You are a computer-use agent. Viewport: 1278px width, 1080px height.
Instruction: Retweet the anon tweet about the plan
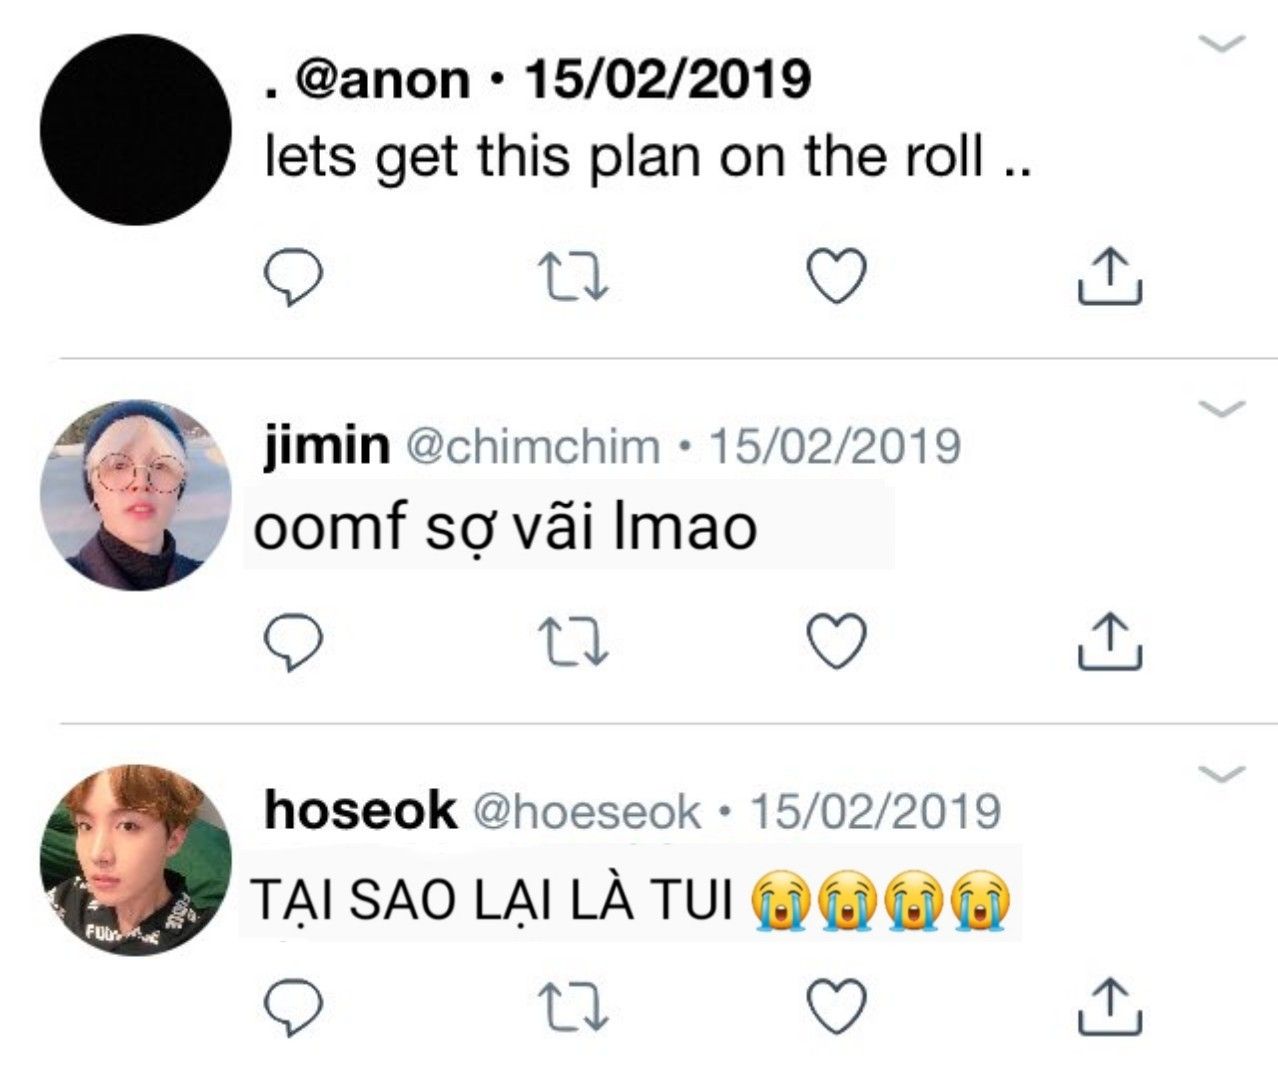(573, 277)
